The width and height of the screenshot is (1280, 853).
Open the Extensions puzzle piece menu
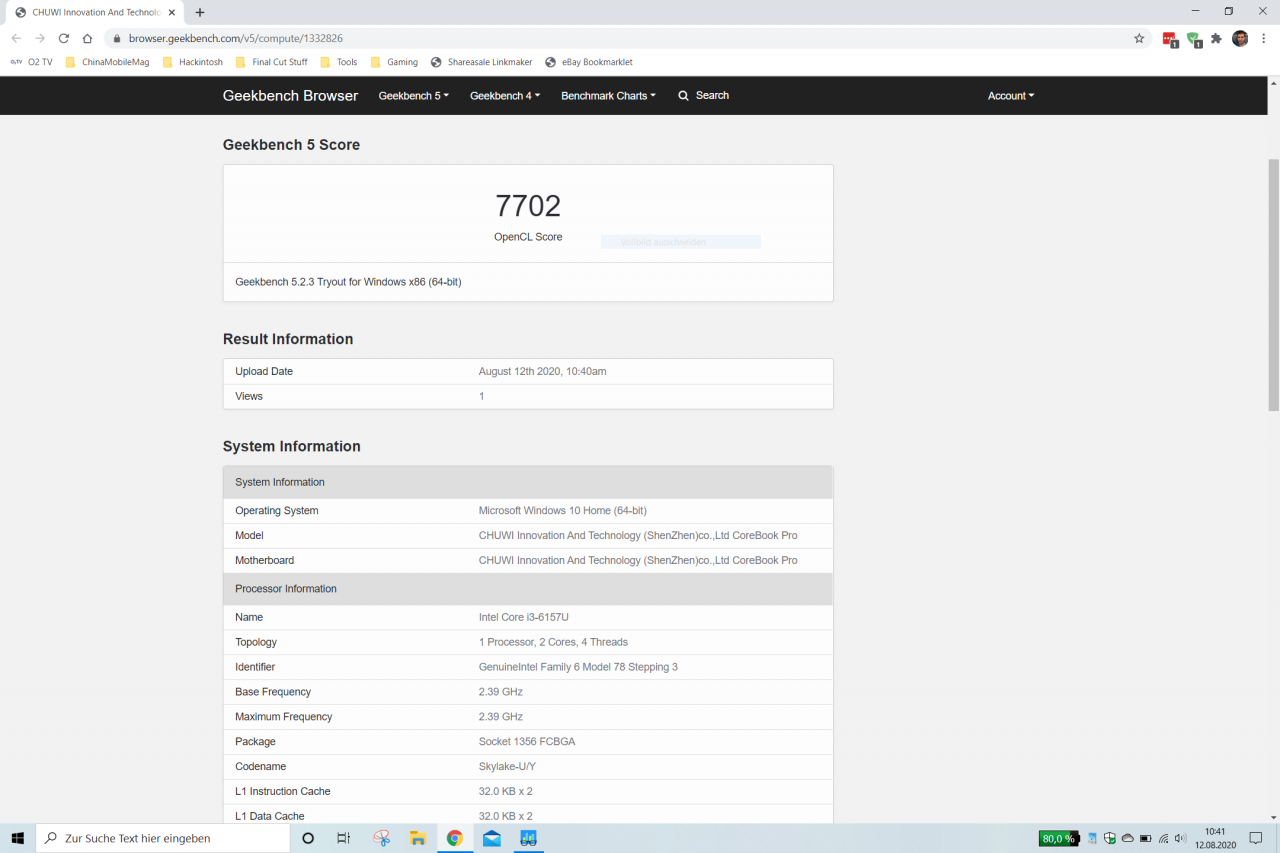coord(1216,38)
